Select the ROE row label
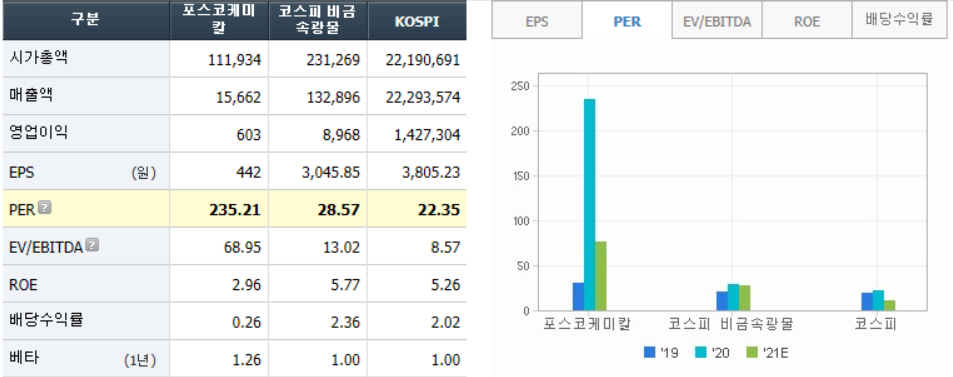953x377 pixels. coord(24,285)
